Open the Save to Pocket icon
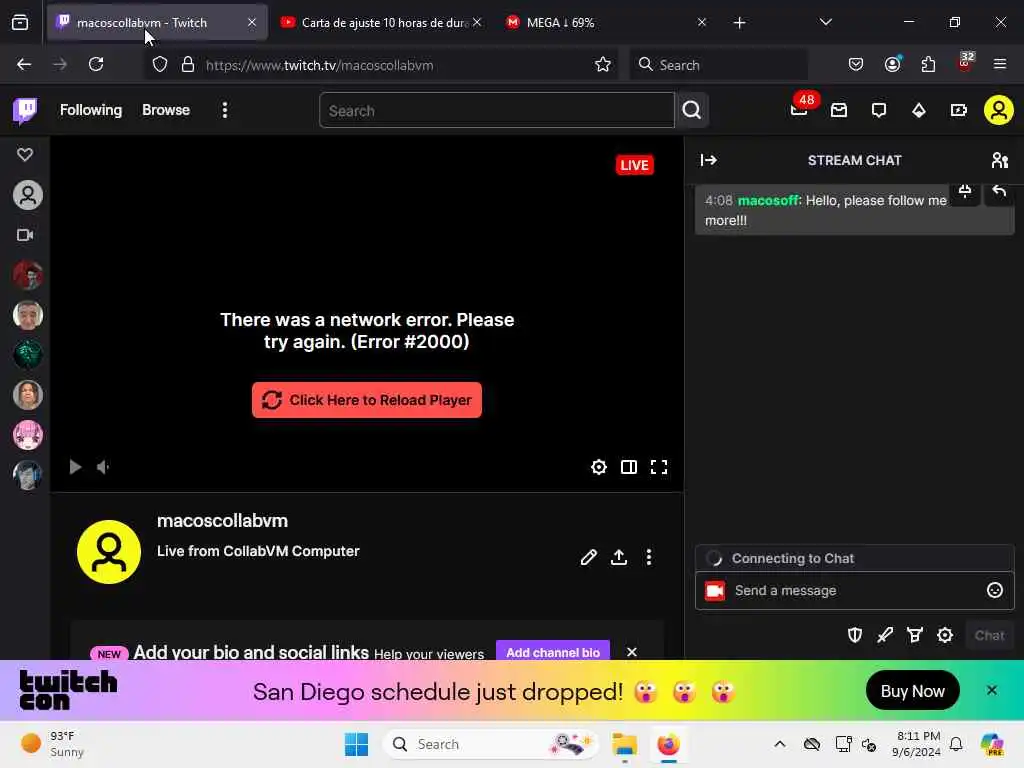Screen dimensions: 1024x768 856,64
